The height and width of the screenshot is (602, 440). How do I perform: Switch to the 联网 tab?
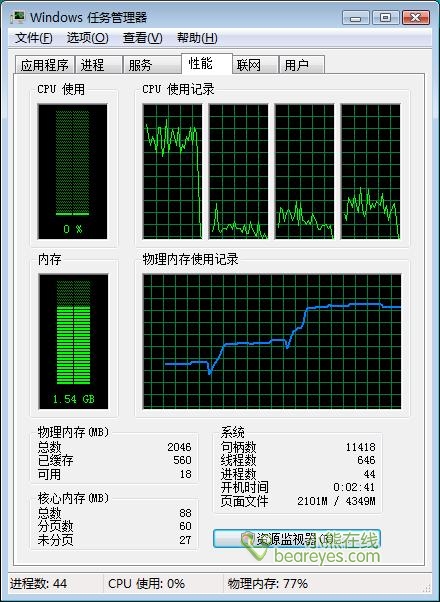255,64
